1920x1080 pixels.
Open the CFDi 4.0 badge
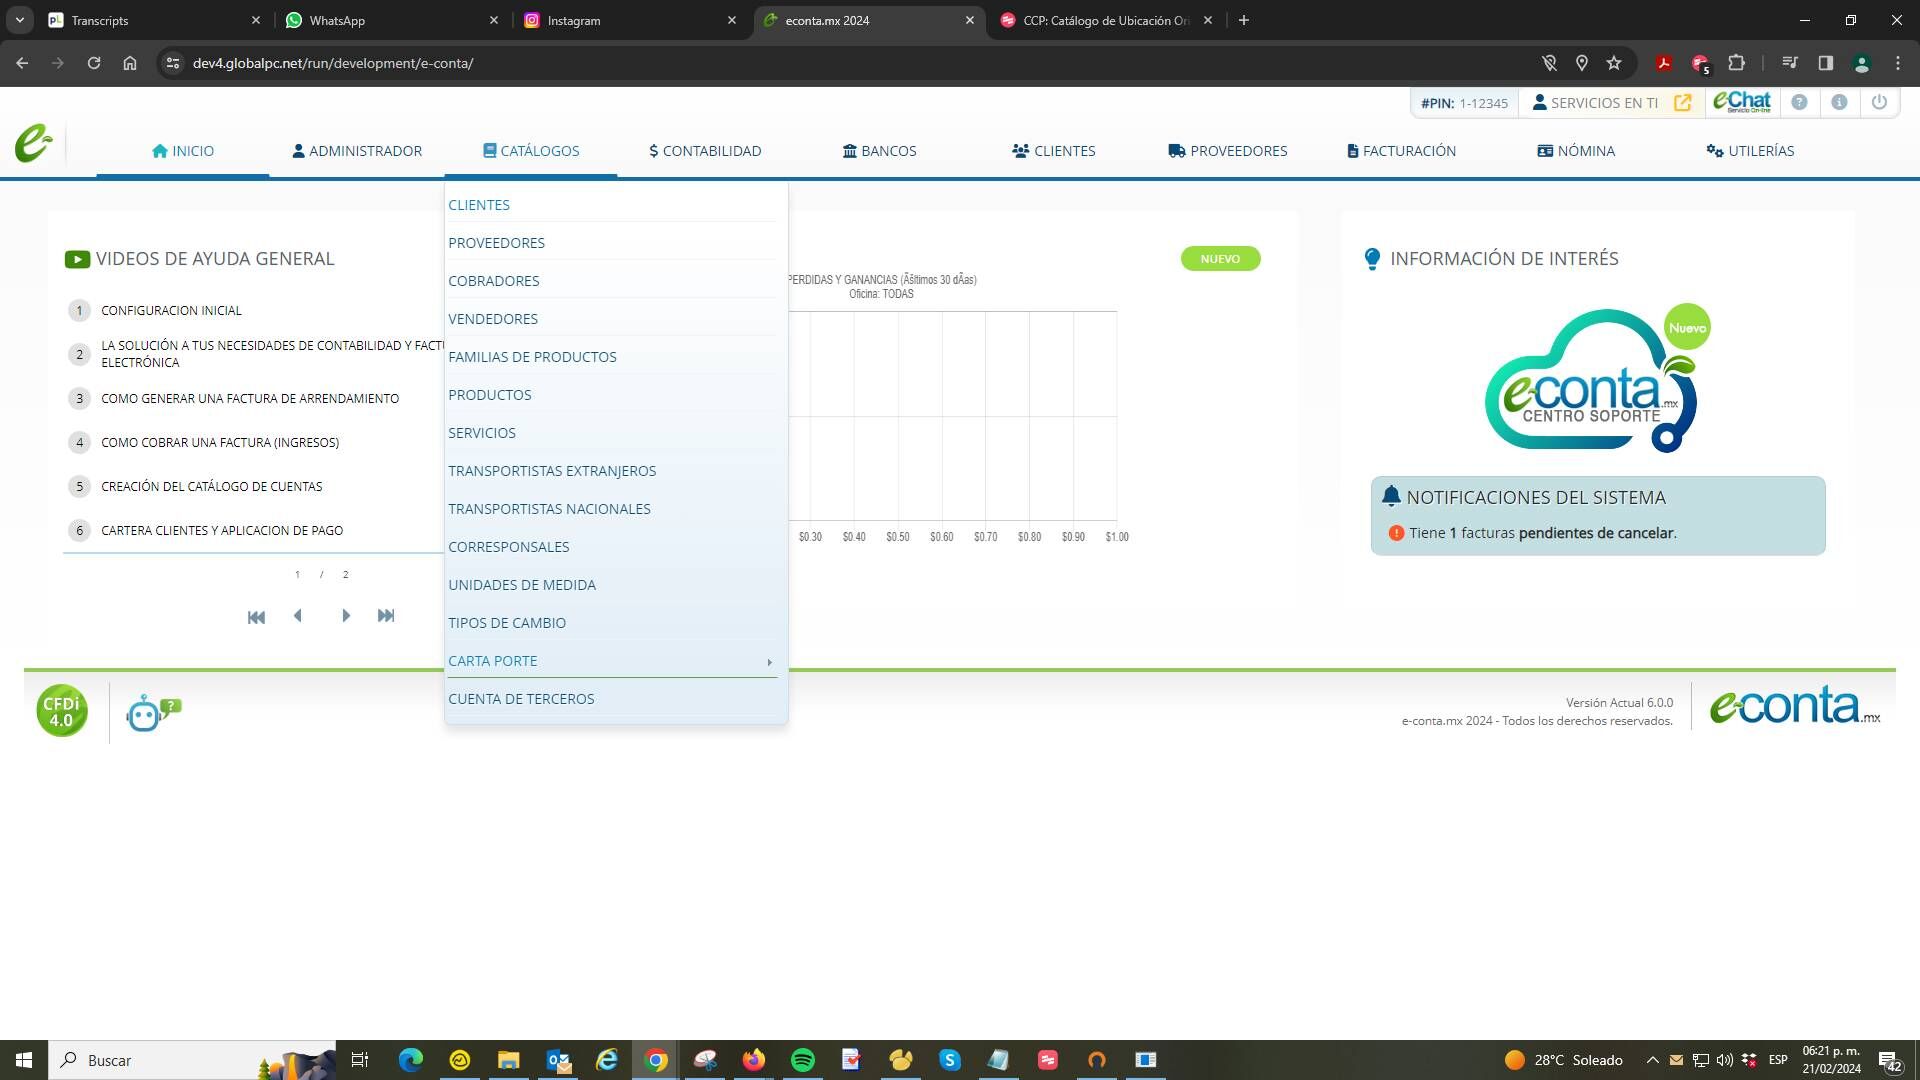pyautogui.click(x=62, y=711)
